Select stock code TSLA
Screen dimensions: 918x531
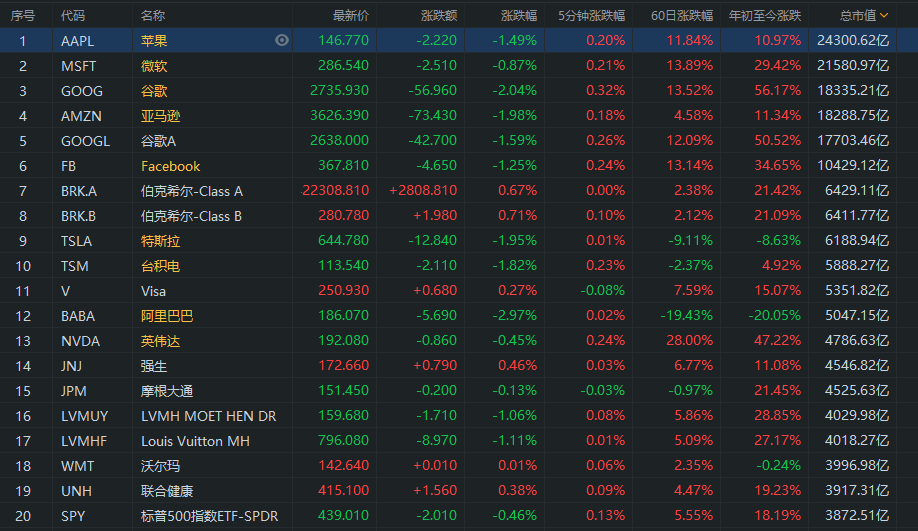[x=76, y=241]
